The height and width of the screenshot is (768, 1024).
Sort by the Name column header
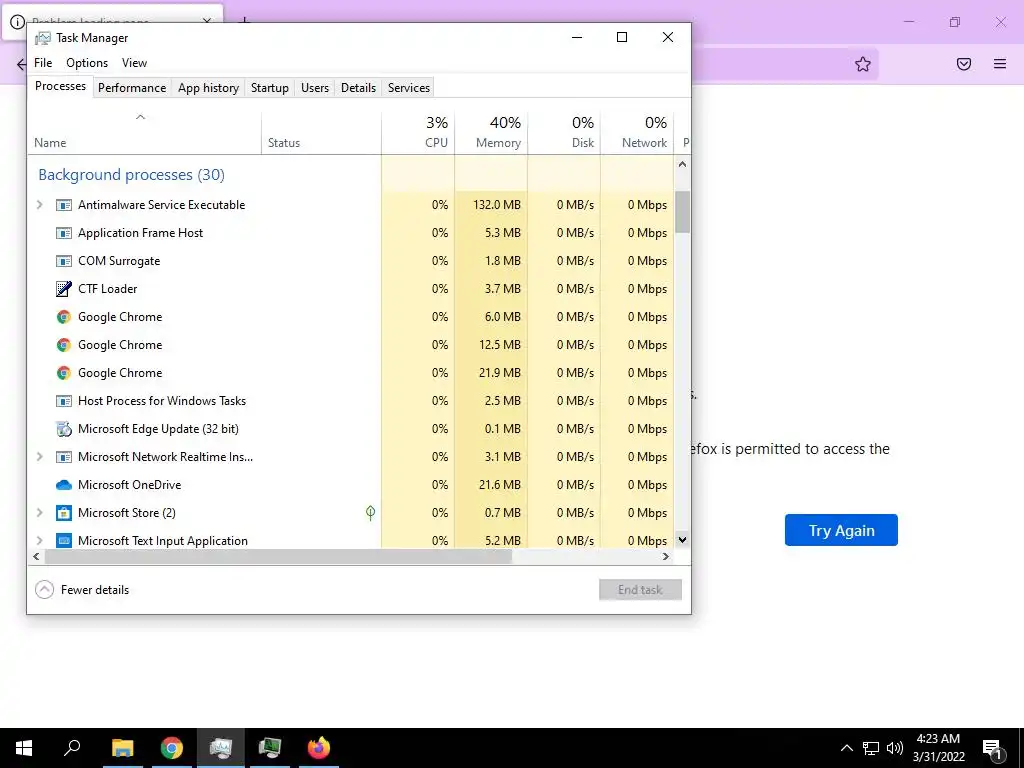click(144, 133)
